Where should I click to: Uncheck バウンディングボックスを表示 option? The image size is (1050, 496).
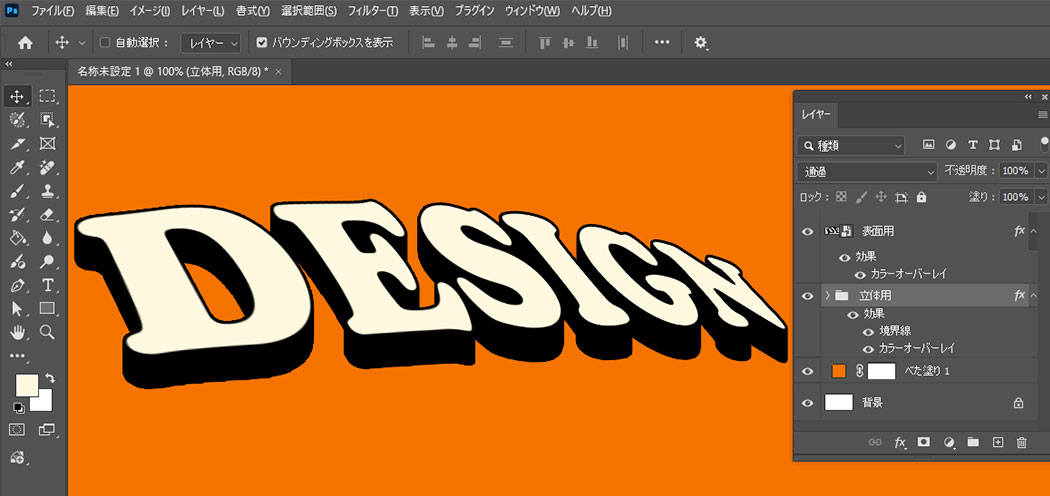pos(262,43)
